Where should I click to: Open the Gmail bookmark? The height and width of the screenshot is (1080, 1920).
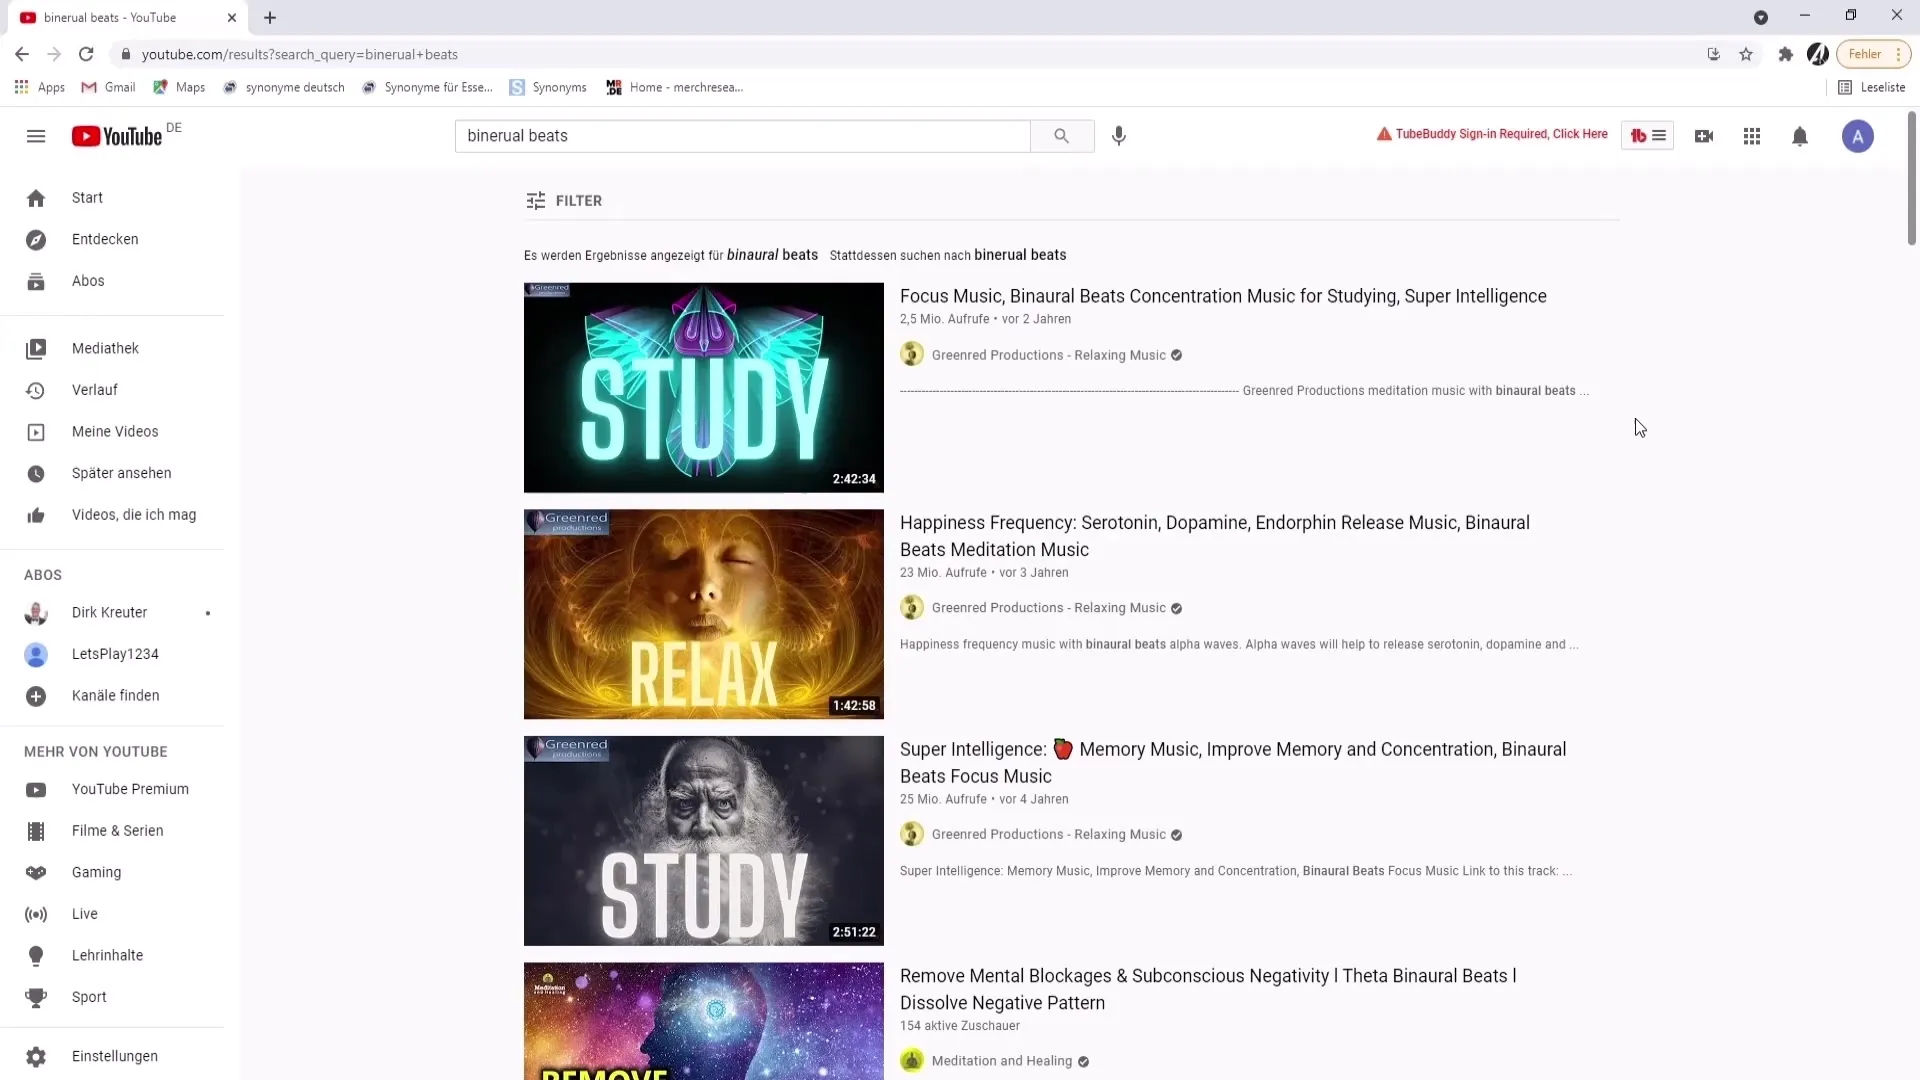tap(108, 87)
